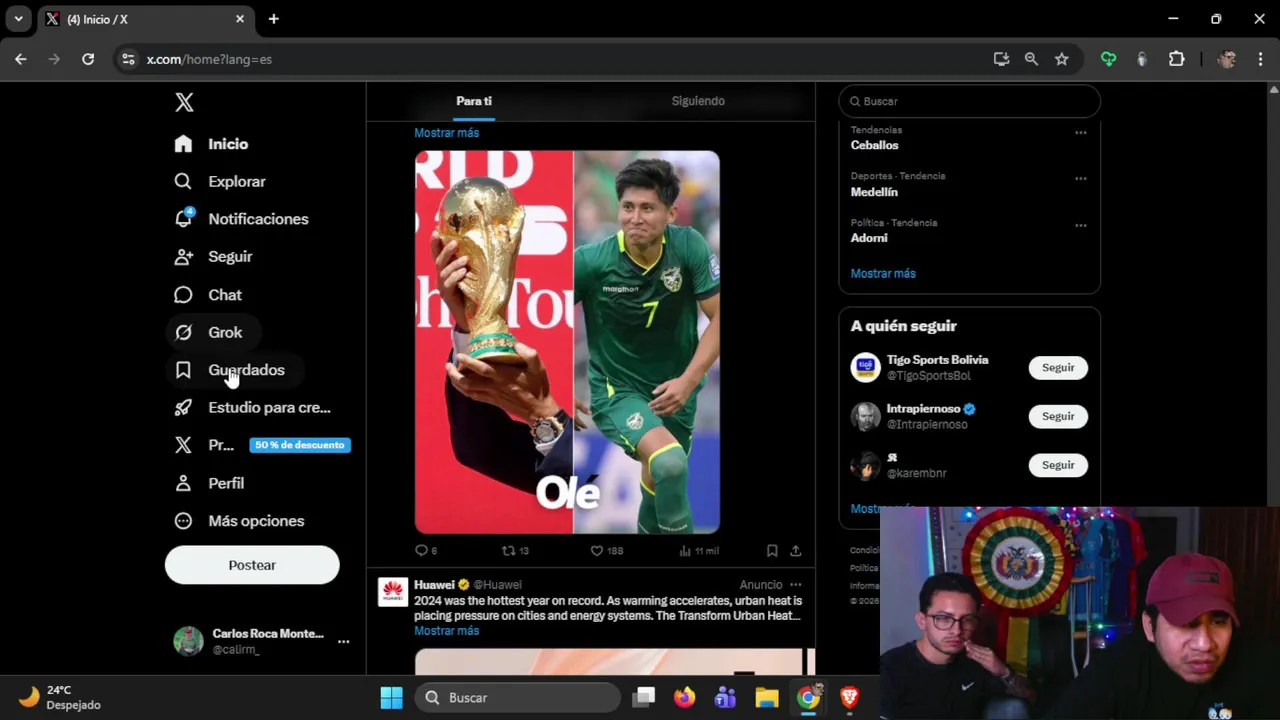Open Firefox from taskbar
The image size is (1280, 720).
pos(685,697)
